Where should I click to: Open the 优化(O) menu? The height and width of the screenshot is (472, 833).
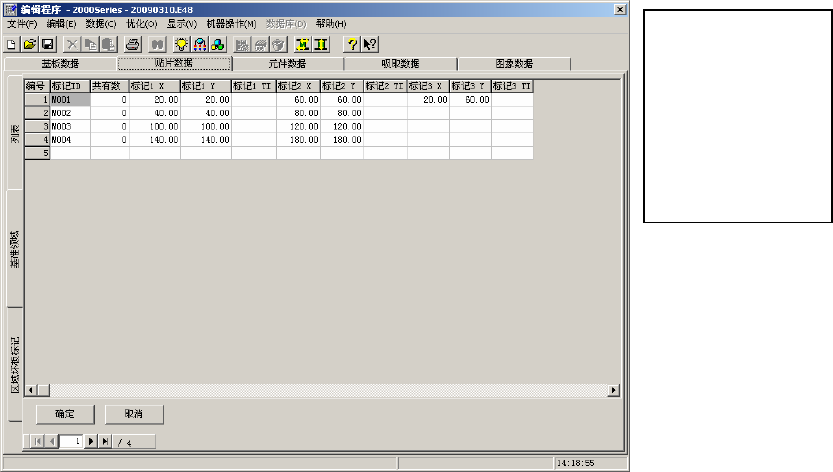click(x=141, y=23)
